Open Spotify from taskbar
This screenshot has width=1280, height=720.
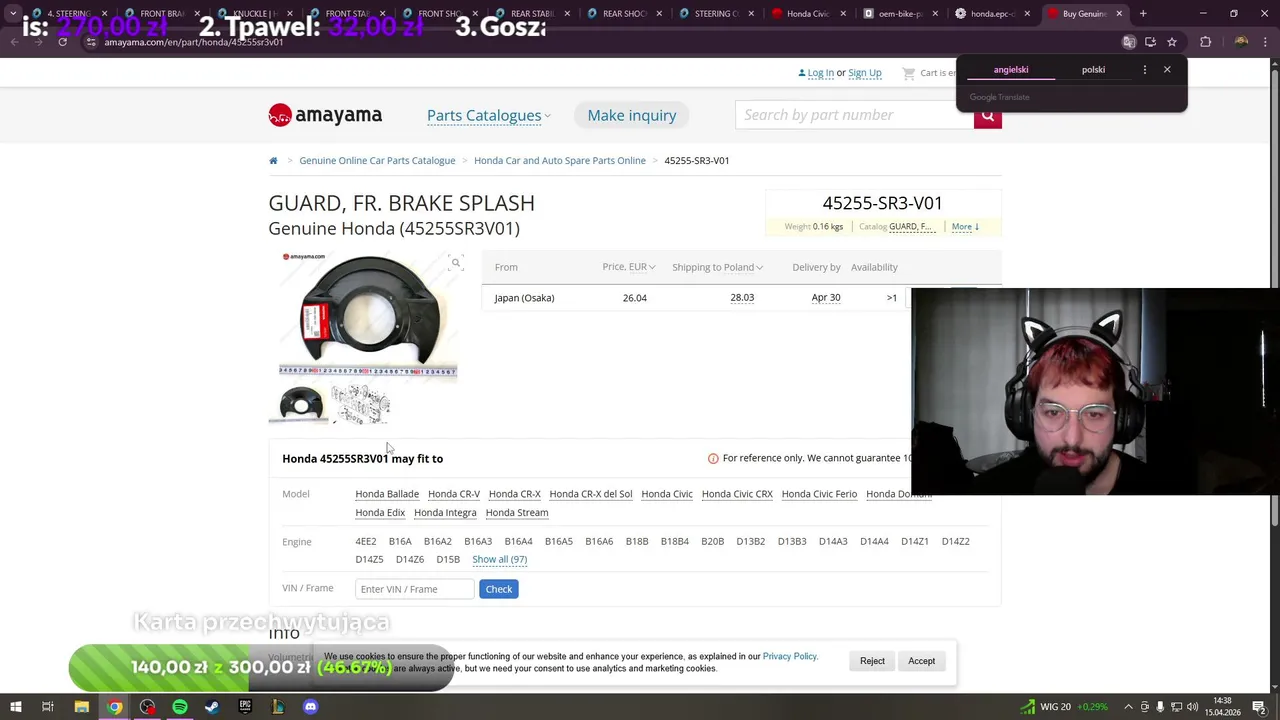[x=180, y=707]
